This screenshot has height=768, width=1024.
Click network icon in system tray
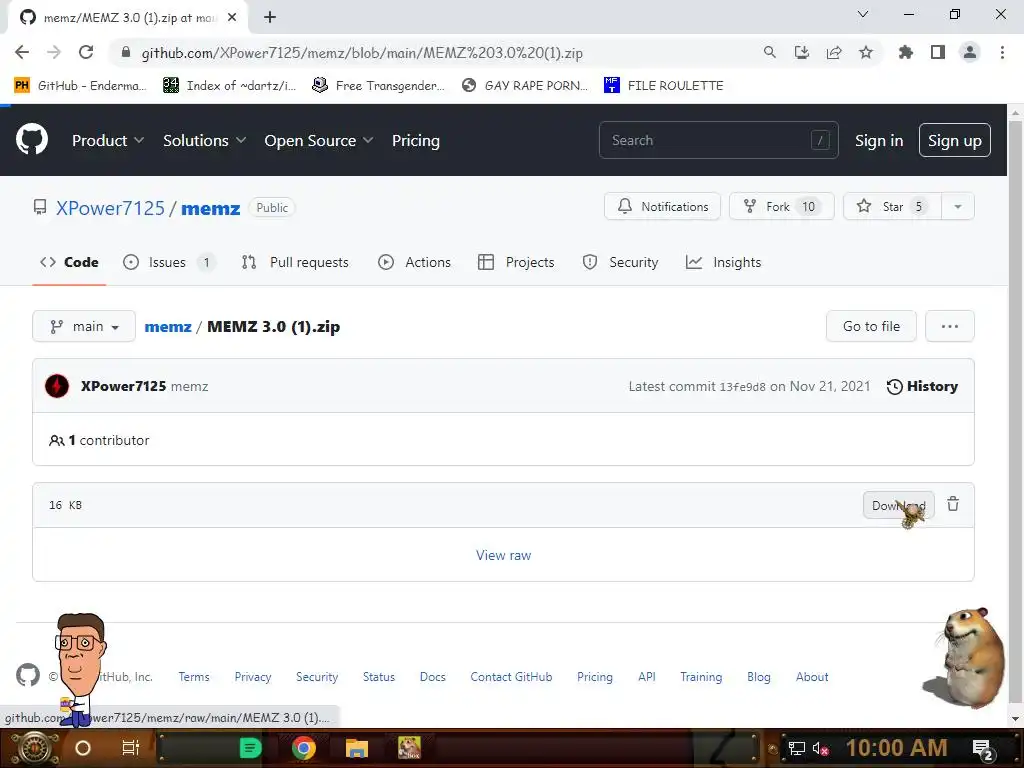(x=796, y=748)
